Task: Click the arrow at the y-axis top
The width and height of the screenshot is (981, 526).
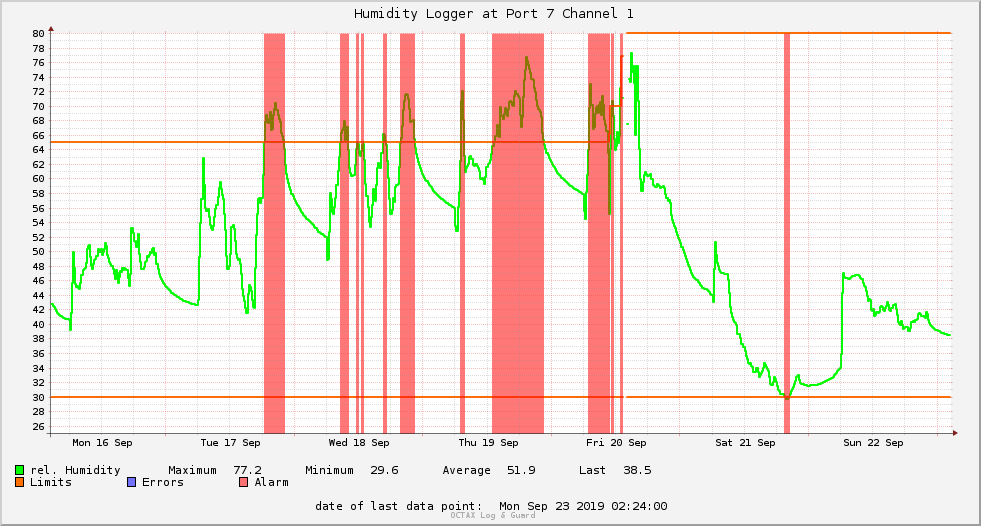Action: pyautogui.click(x=51, y=29)
